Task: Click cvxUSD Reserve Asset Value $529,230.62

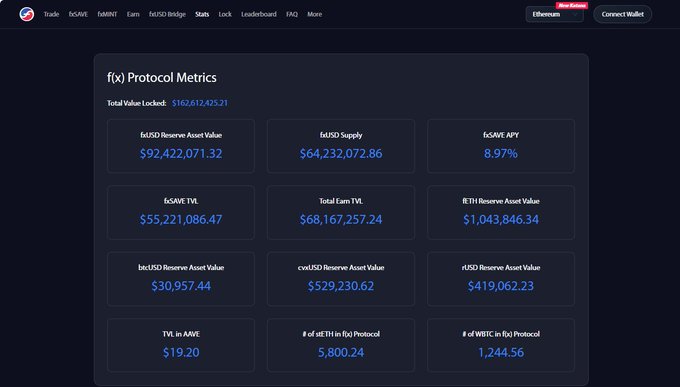Action: [x=341, y=286]
